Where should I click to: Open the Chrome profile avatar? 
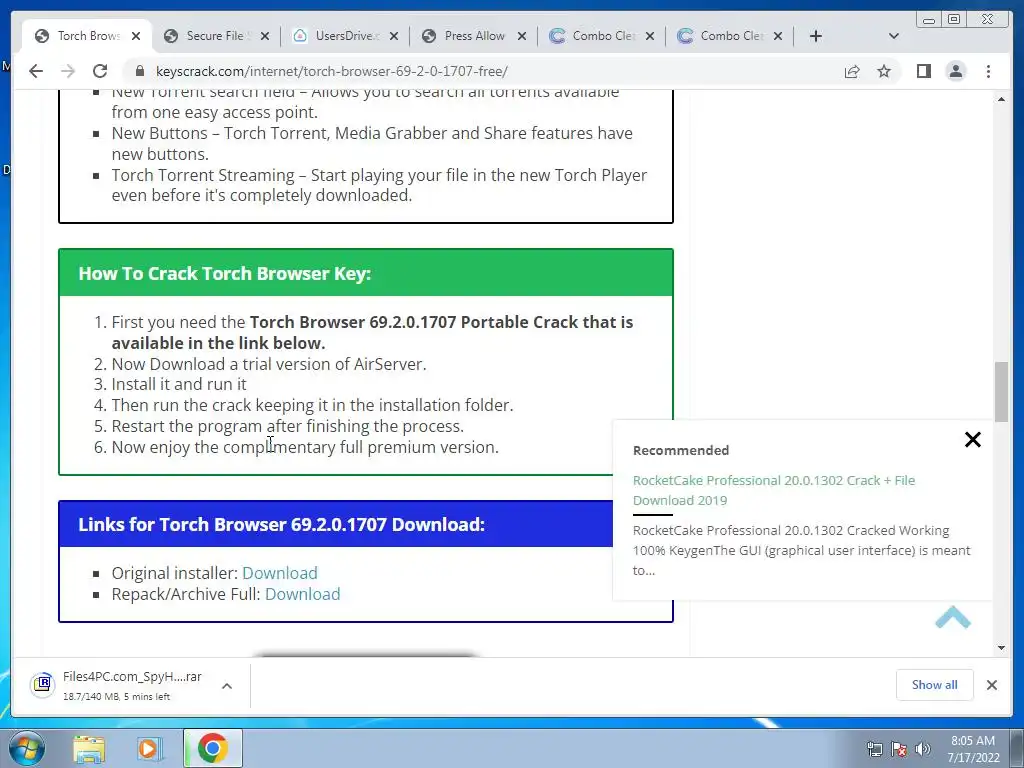[955, 71]
